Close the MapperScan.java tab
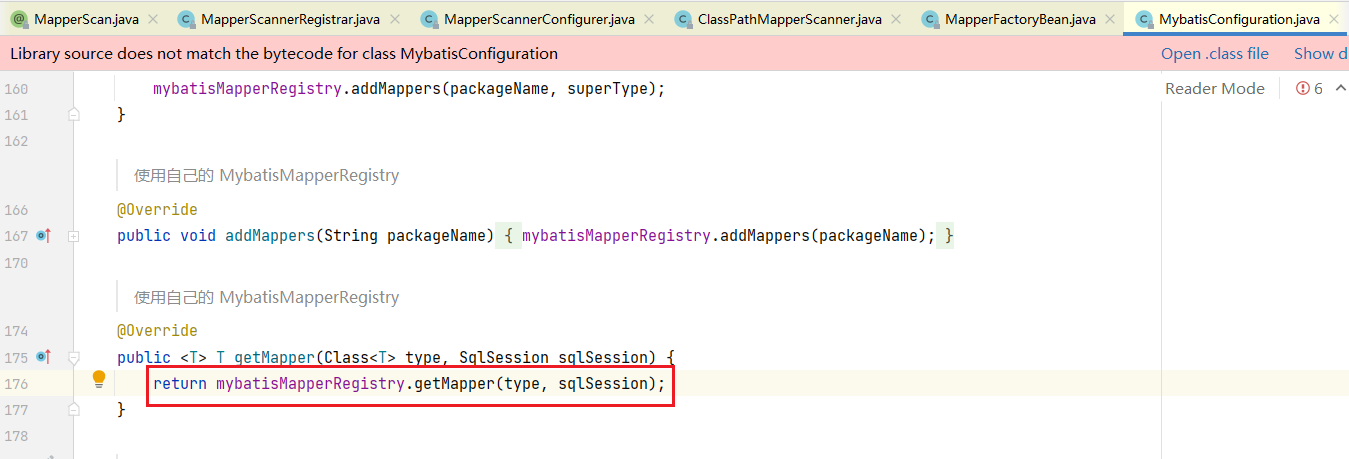The image size is (1349, 459). pos(154,19)
